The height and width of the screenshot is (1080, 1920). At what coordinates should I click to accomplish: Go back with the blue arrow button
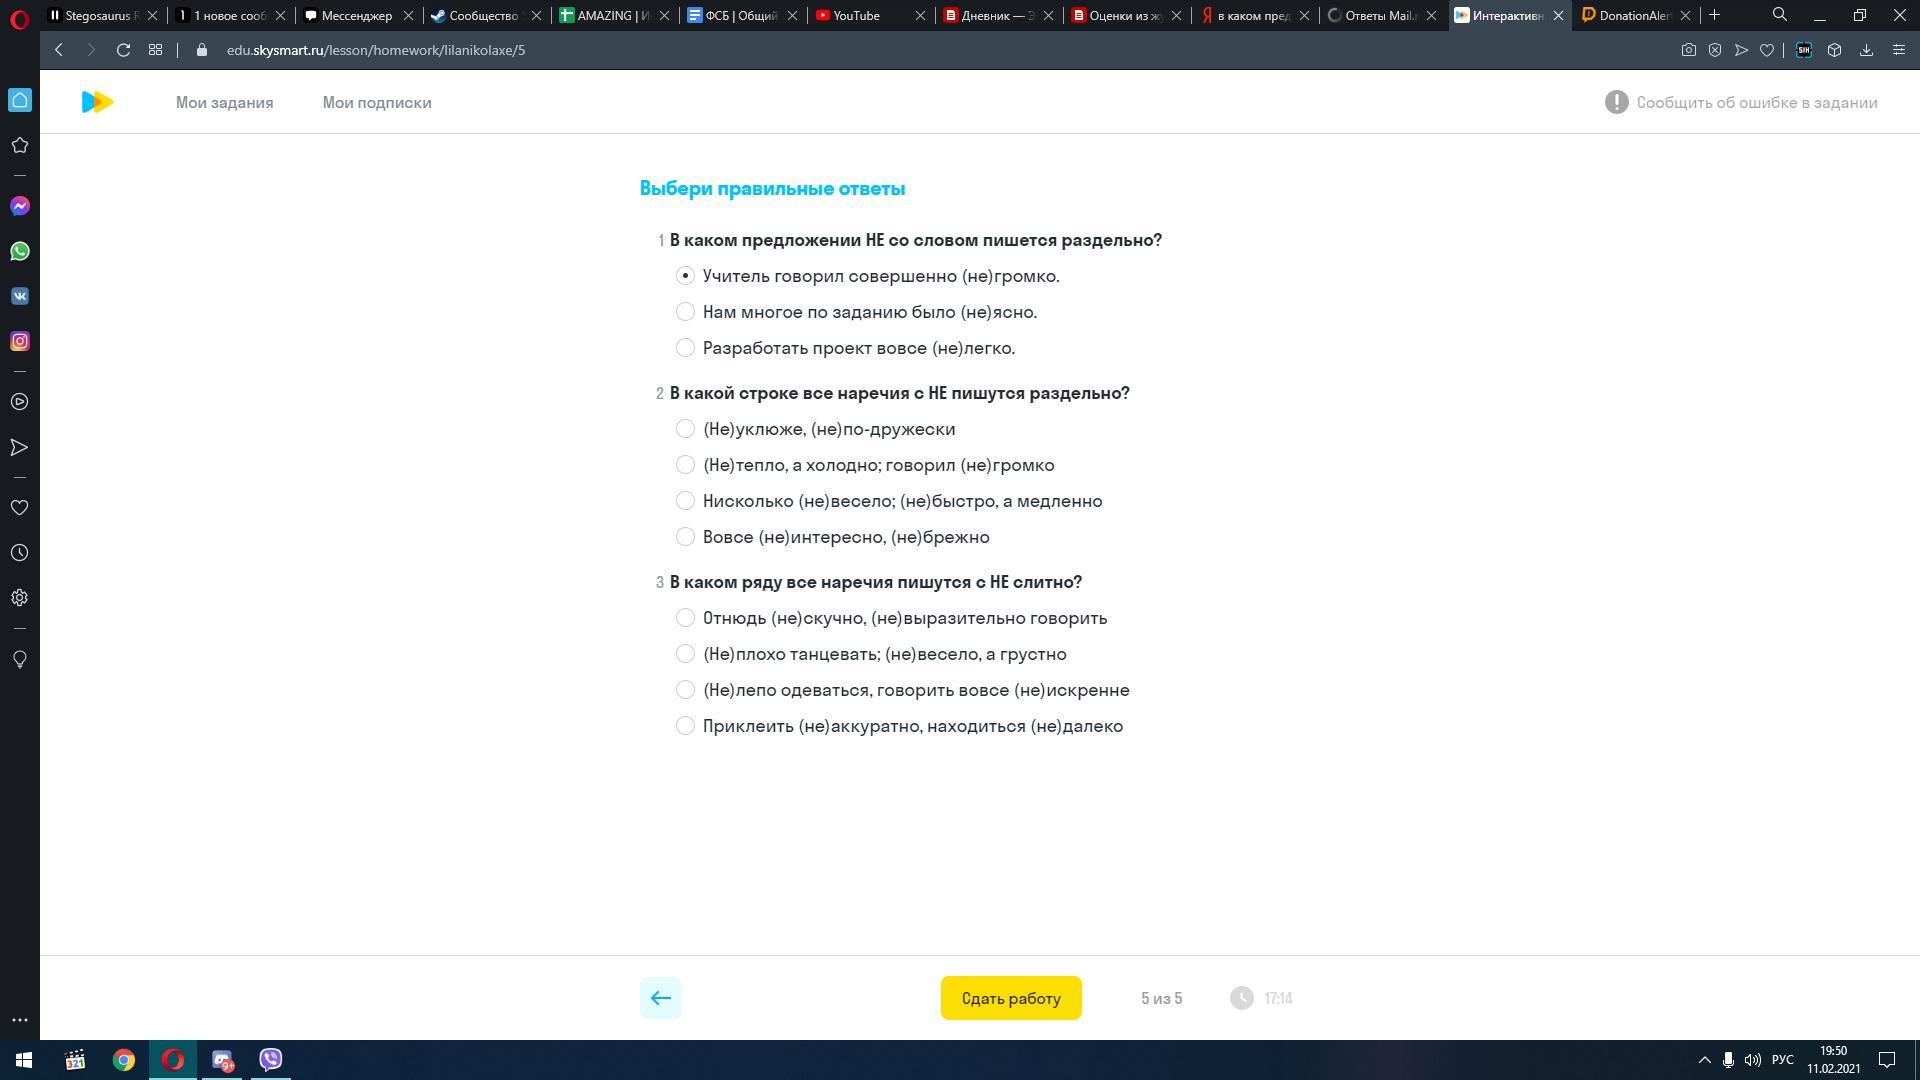[660, 998]
